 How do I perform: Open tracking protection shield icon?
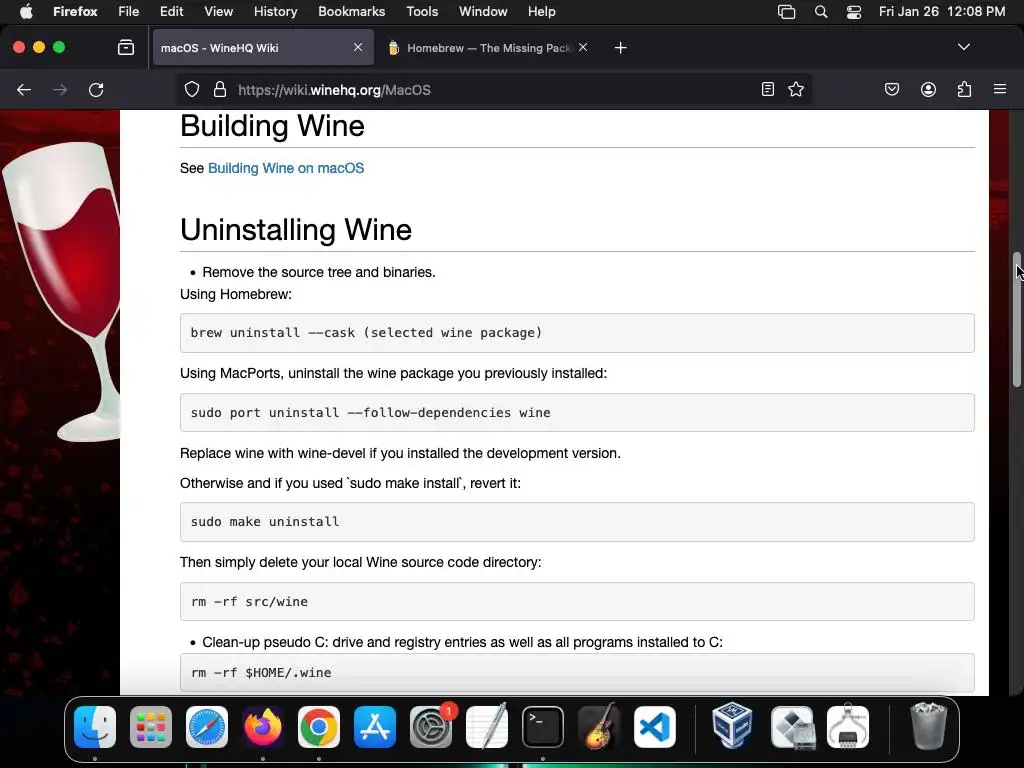click(191, 89)
